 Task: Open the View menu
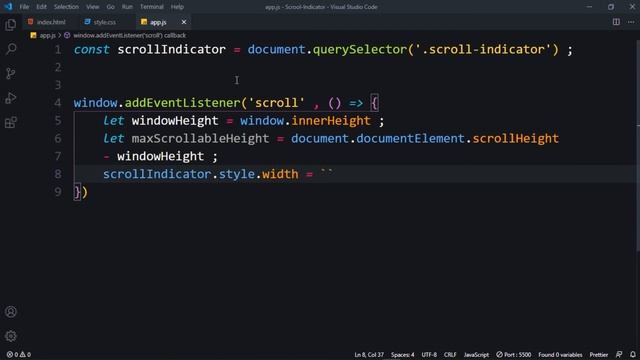pyautogui.click(x=93, y=7)
